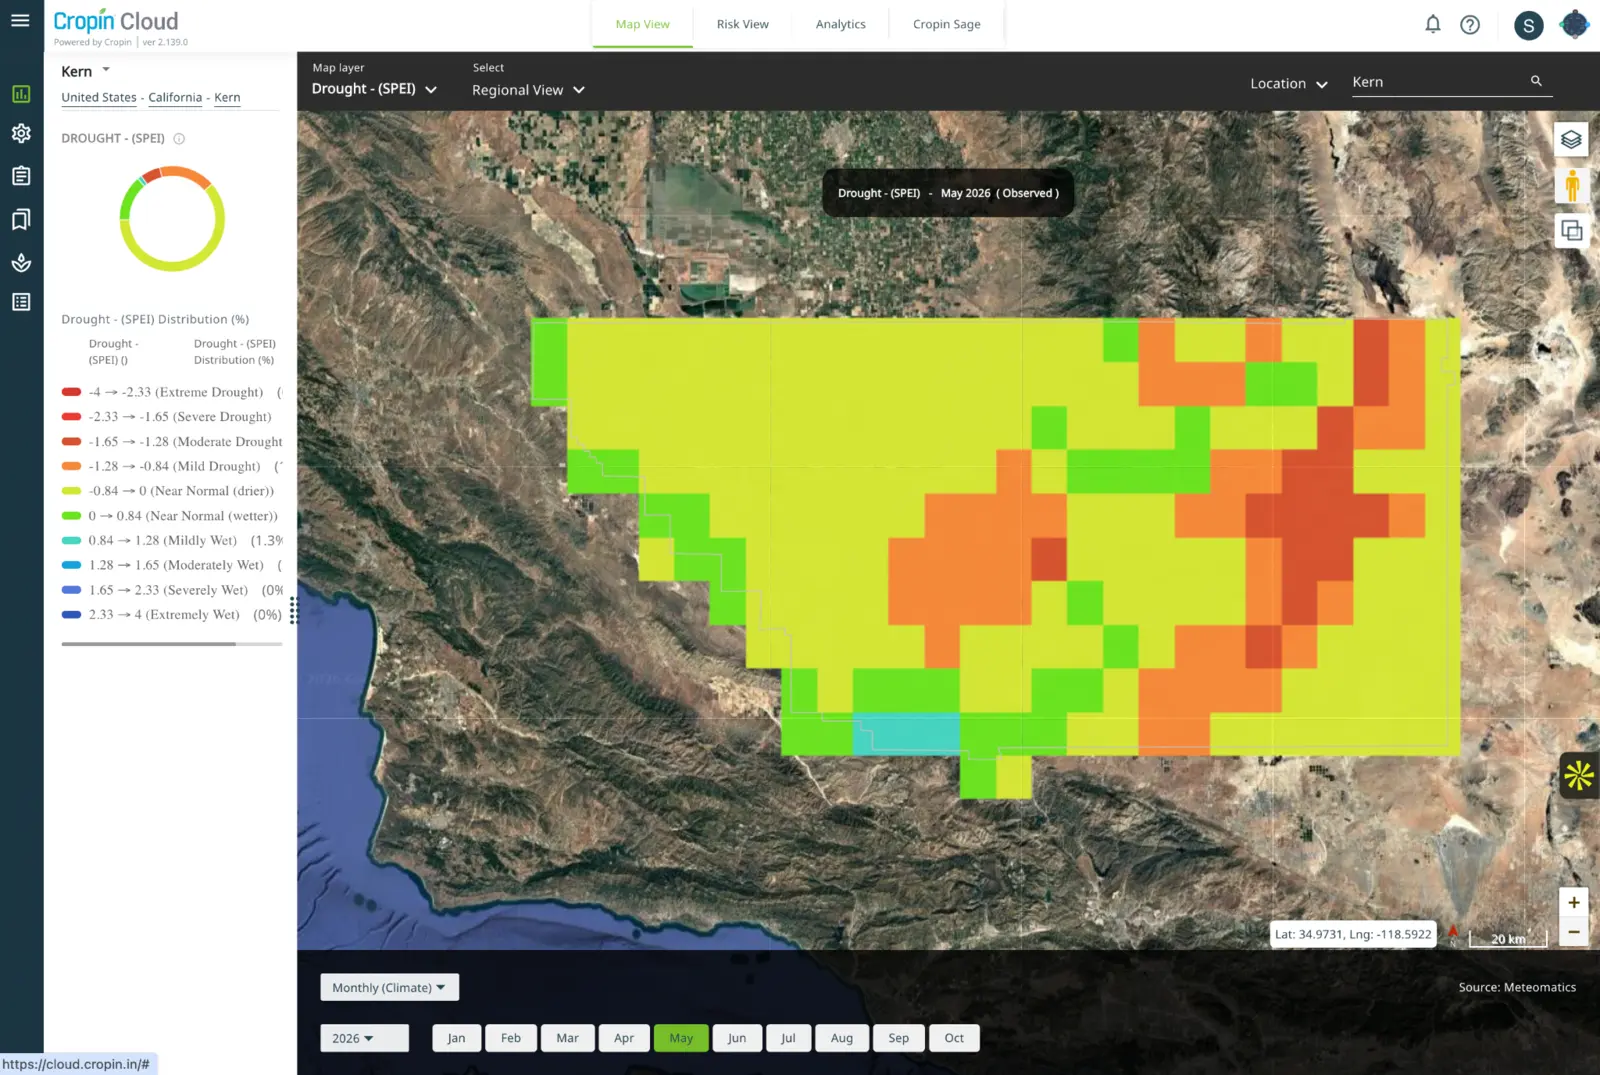Click the search magnifier icon
Screen dimensions: 1600x1075
[x=1536, y=81]
